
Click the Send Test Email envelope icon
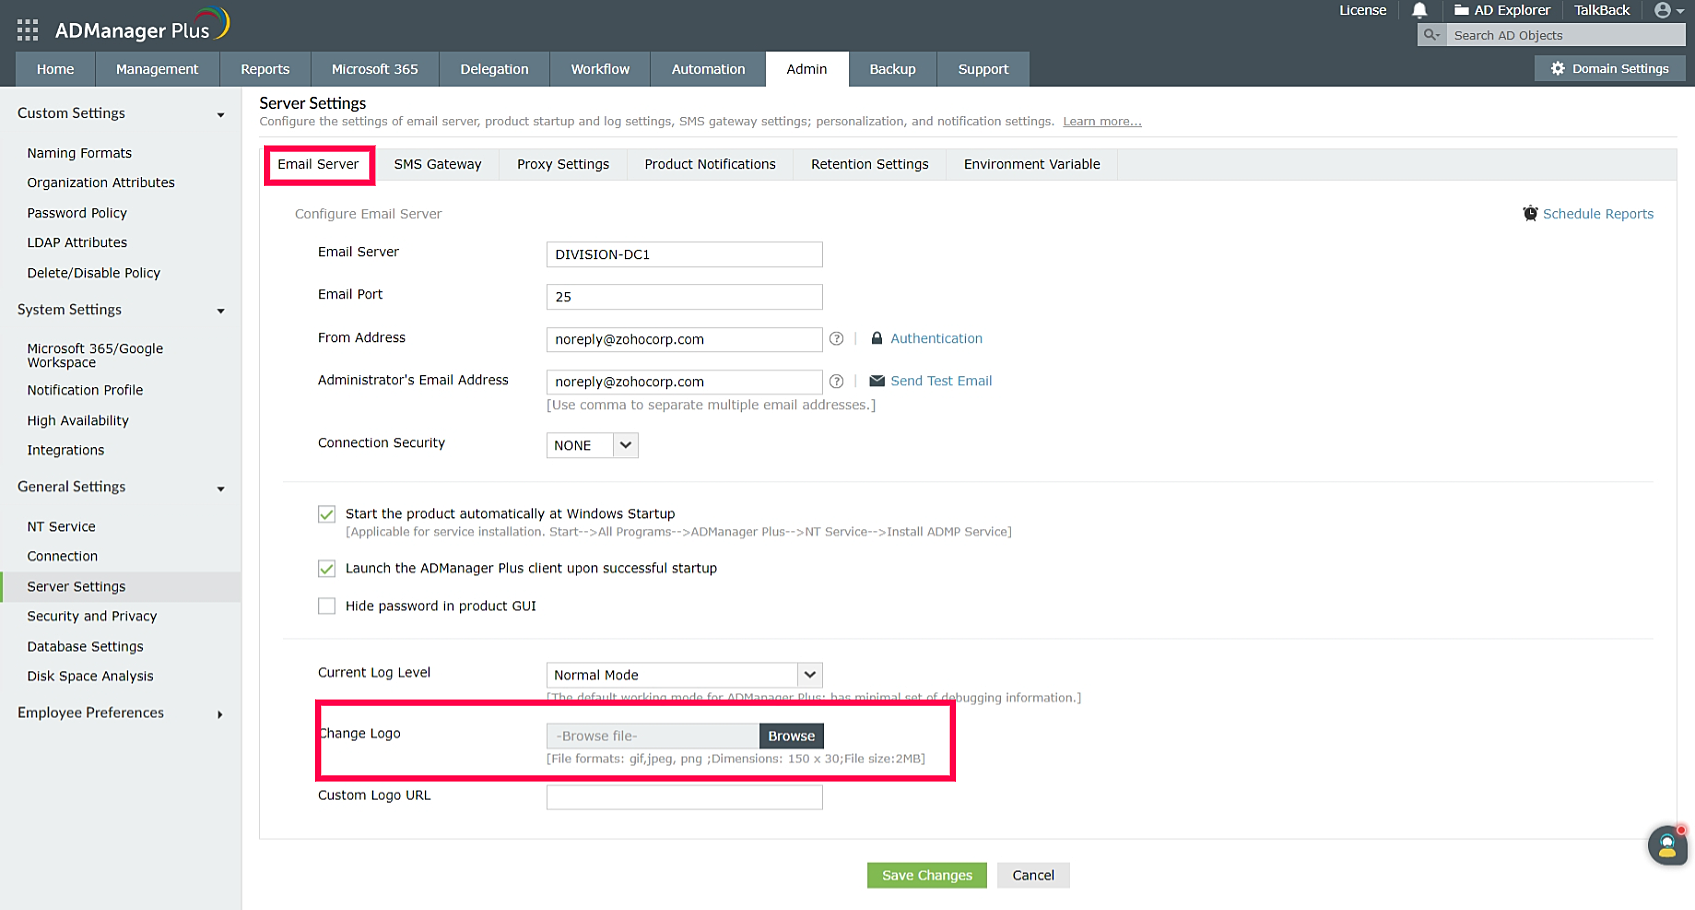tap(877, 381)
